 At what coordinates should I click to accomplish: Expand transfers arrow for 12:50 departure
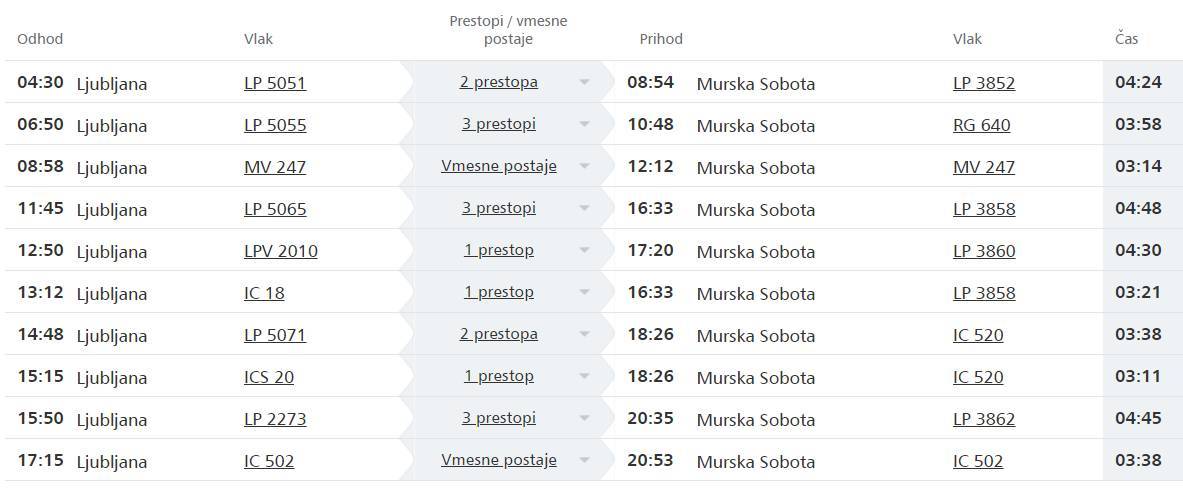coord(584,251)
